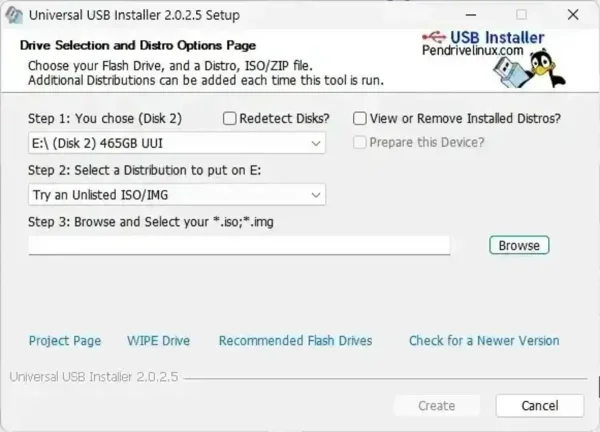Close the Universal USB Installer Setup window

tap(573, 15)
